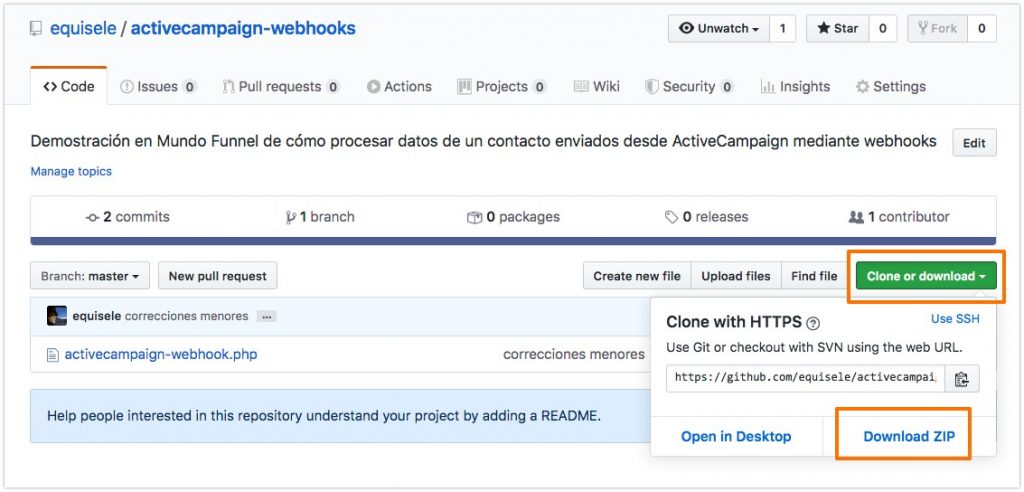1024x492 pixels.
Task: Open the 2 commits history link
Action: (x=128, y=217)
